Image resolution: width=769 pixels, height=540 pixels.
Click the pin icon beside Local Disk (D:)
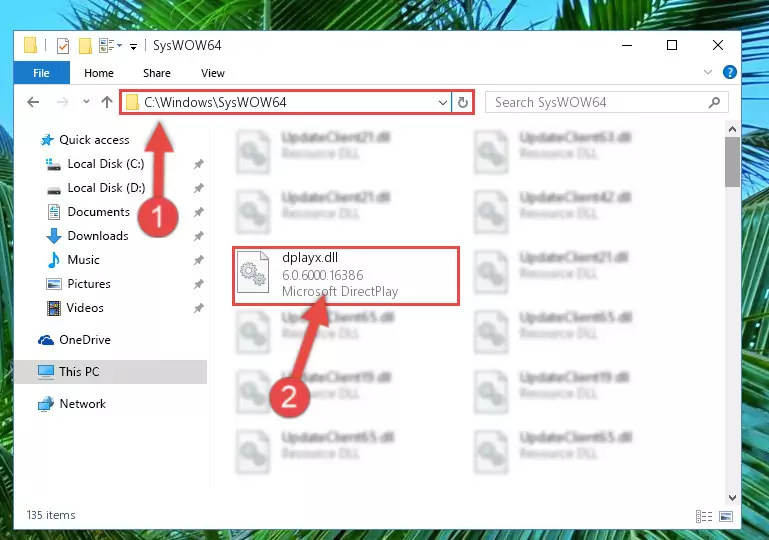(199, 188)
